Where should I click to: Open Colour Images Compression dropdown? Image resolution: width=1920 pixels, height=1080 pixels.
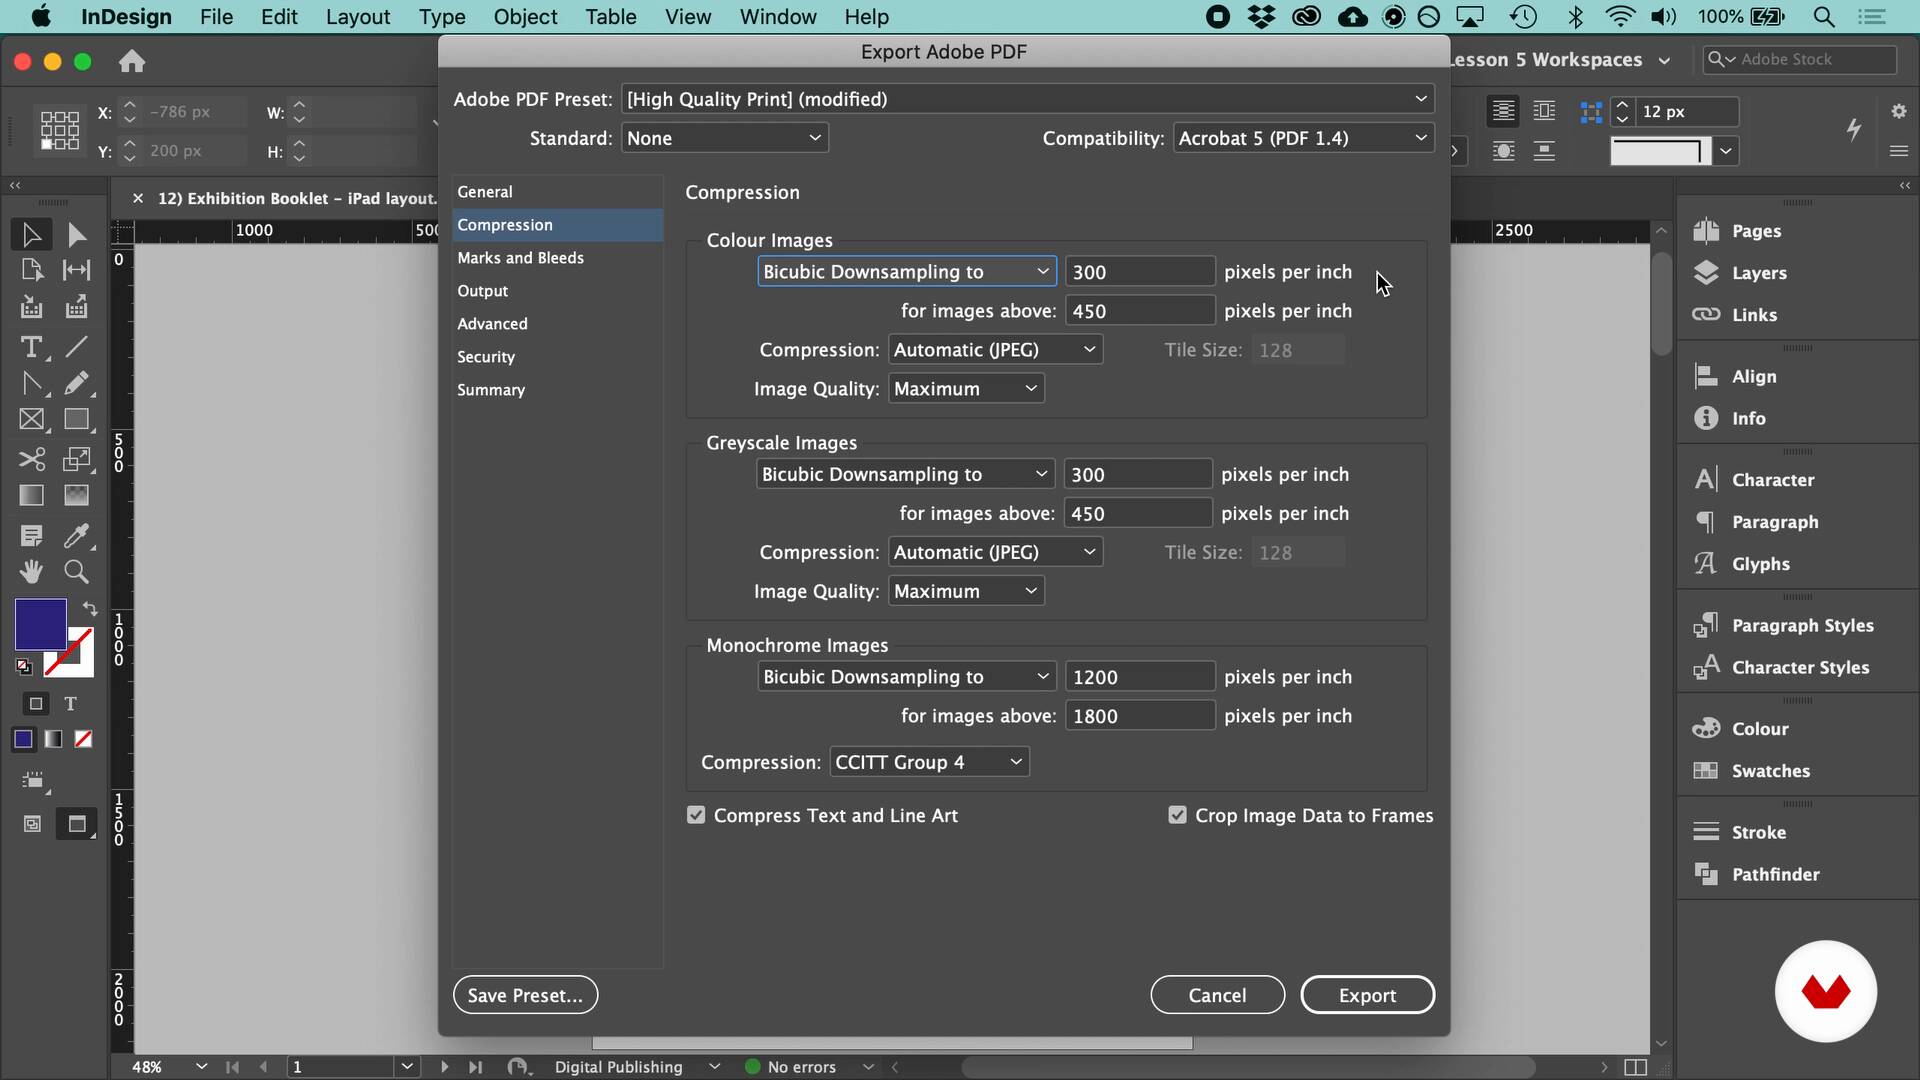pos(995,350)
